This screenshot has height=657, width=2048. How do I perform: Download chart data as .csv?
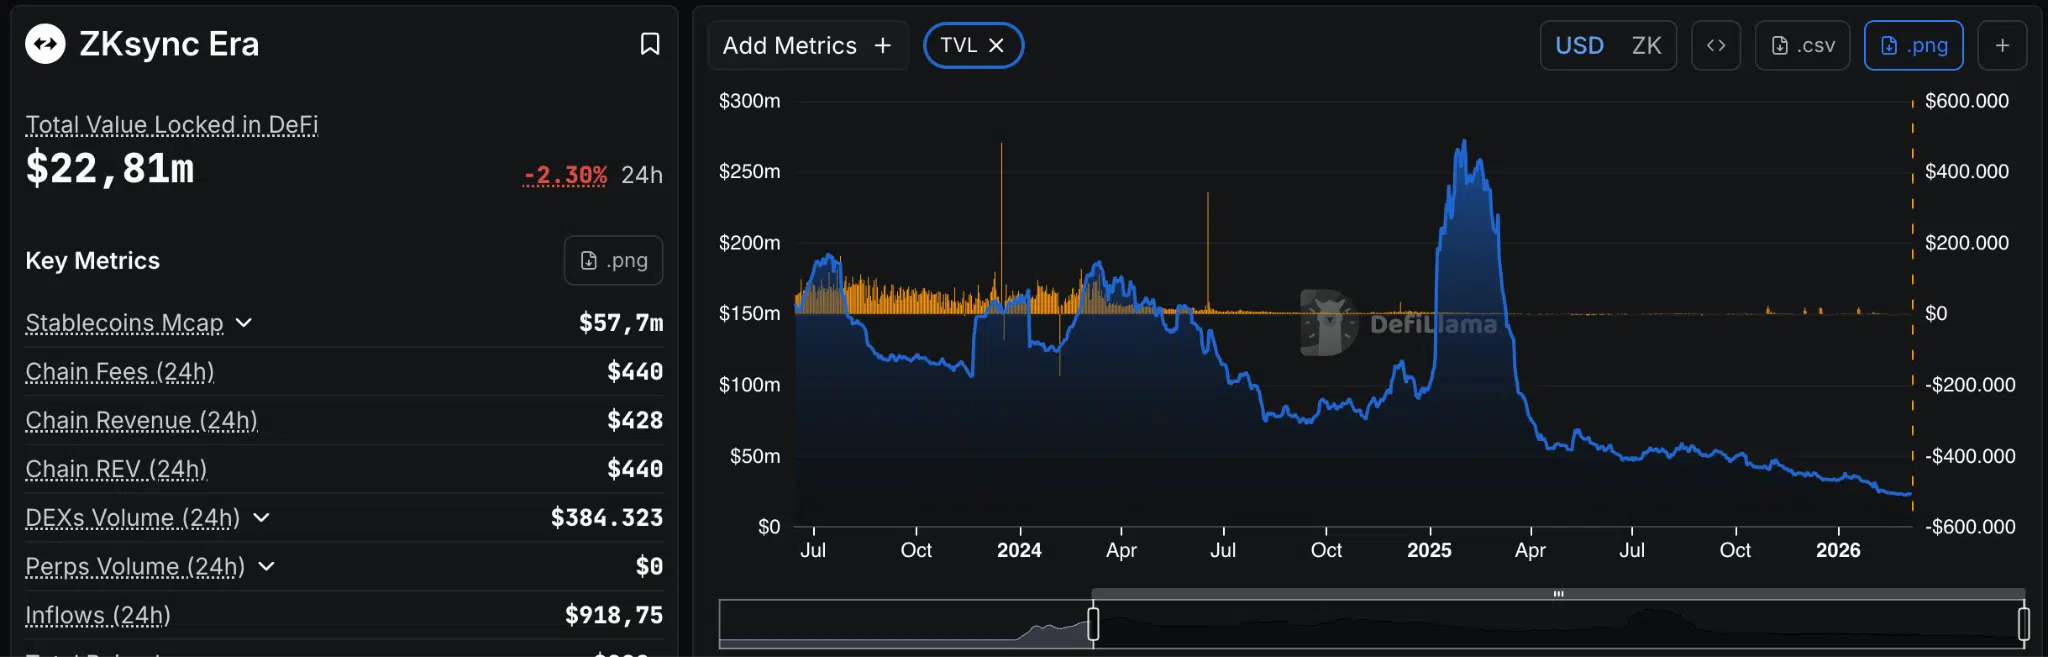click(x=1802, y=46)
